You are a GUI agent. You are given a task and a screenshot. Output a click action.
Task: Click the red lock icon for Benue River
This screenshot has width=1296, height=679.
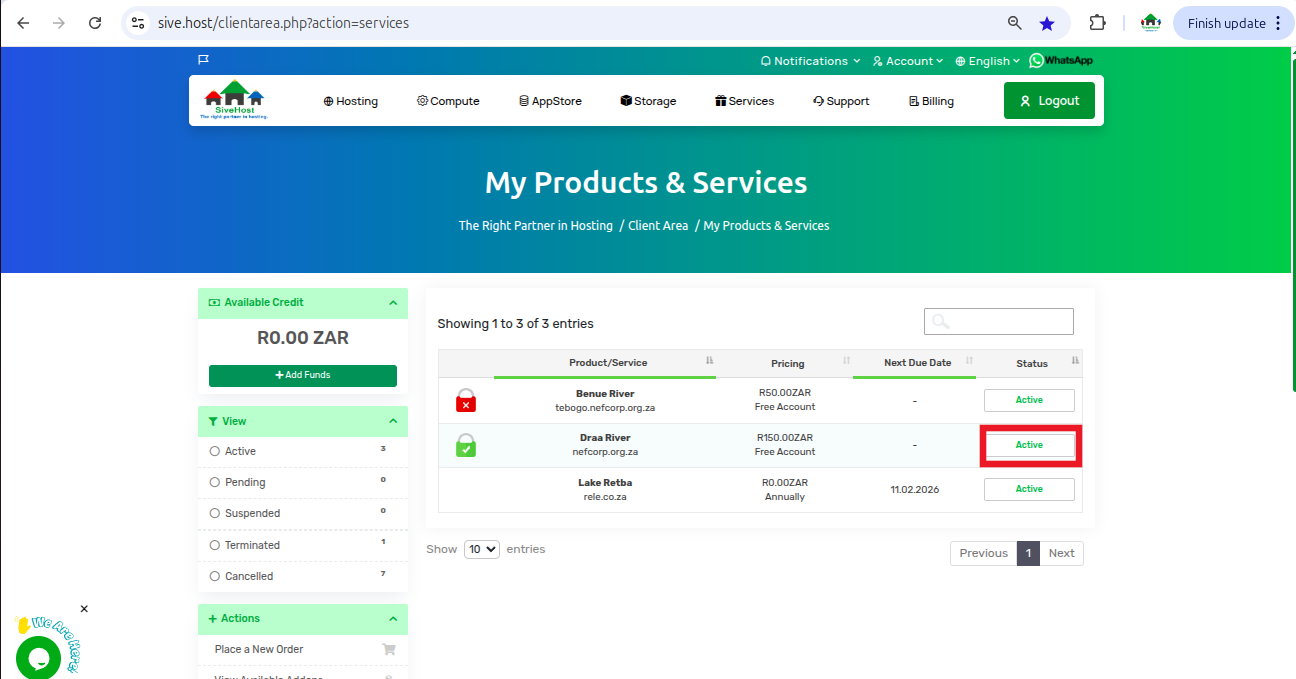[466, 400]
